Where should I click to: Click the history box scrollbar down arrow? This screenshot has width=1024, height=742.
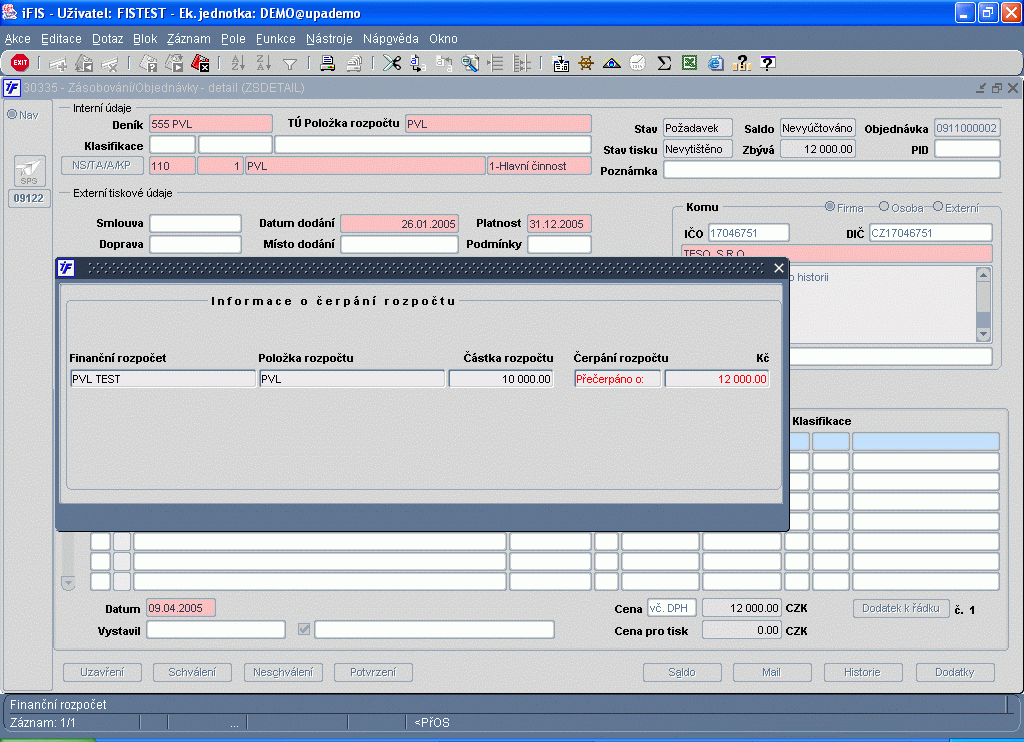983,334
